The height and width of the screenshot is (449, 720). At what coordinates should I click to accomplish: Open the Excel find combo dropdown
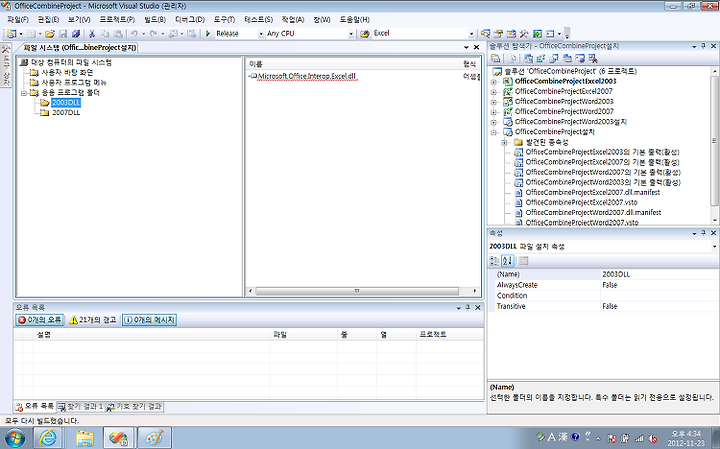471,34
